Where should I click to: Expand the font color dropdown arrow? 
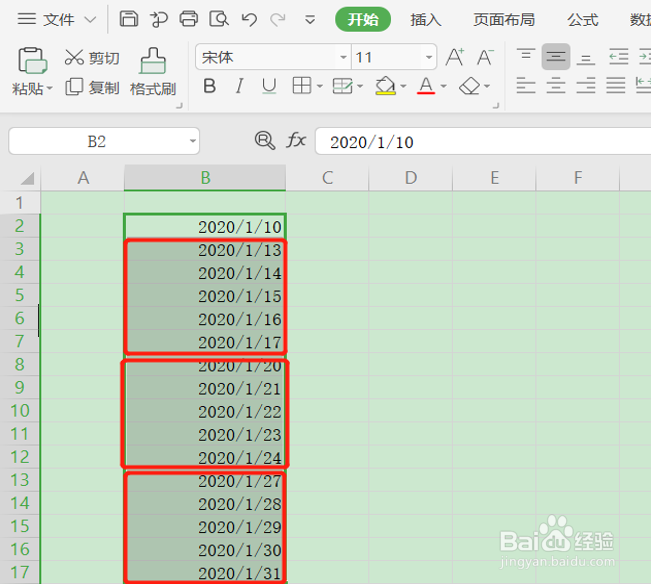(x=443, y=86)
